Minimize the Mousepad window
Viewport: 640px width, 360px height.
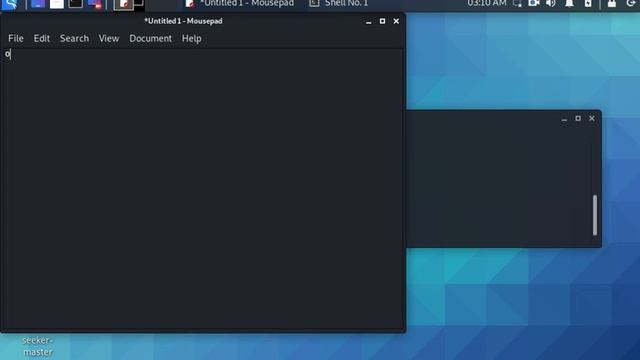pos(369,22)
